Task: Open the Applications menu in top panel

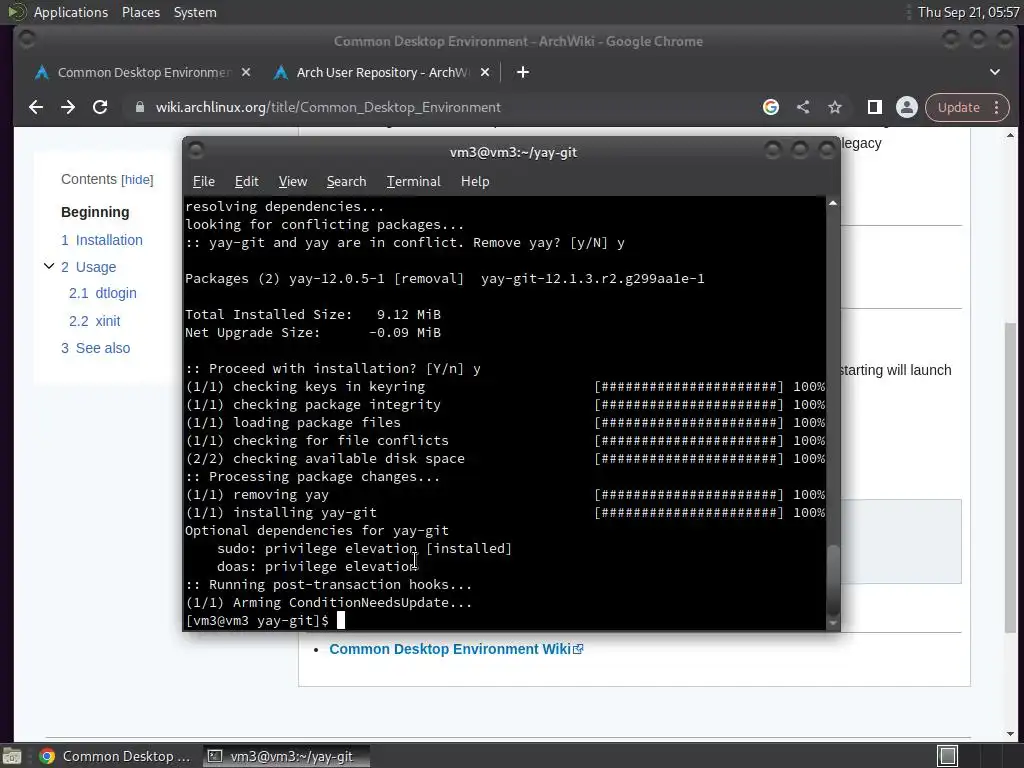Action: [x=71, y=12]
